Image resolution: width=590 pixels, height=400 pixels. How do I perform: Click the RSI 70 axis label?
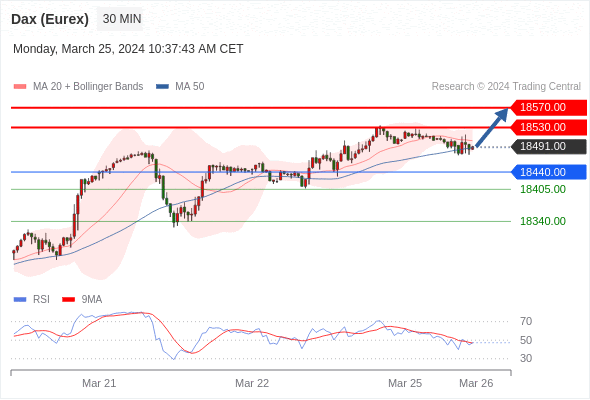526,321
